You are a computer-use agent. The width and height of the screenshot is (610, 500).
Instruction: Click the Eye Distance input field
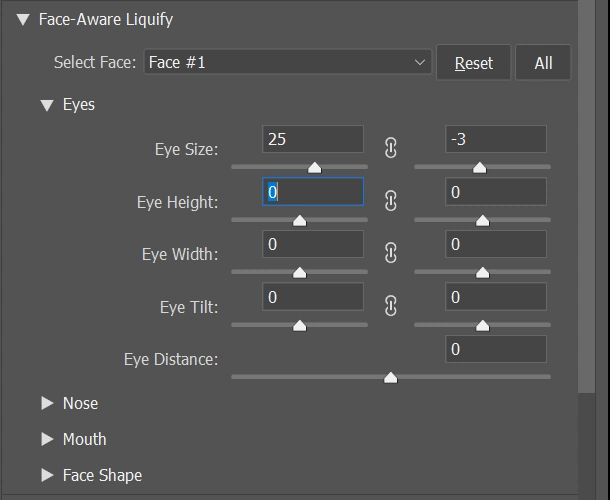pos(496,349)
